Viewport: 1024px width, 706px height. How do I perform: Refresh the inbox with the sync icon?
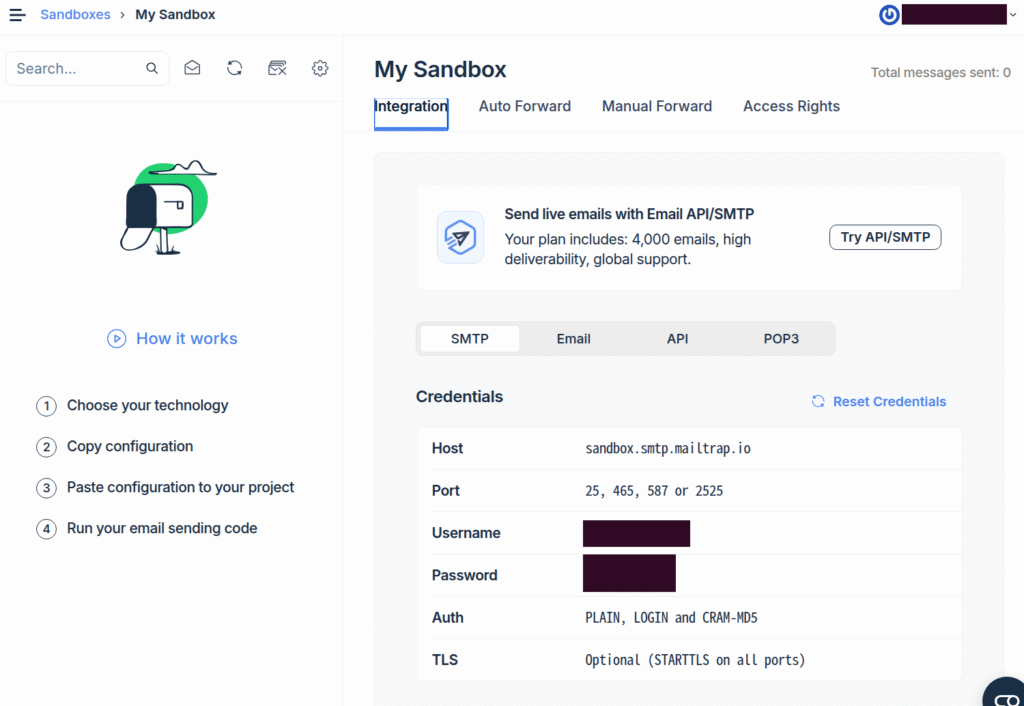[x=234, y=67]
